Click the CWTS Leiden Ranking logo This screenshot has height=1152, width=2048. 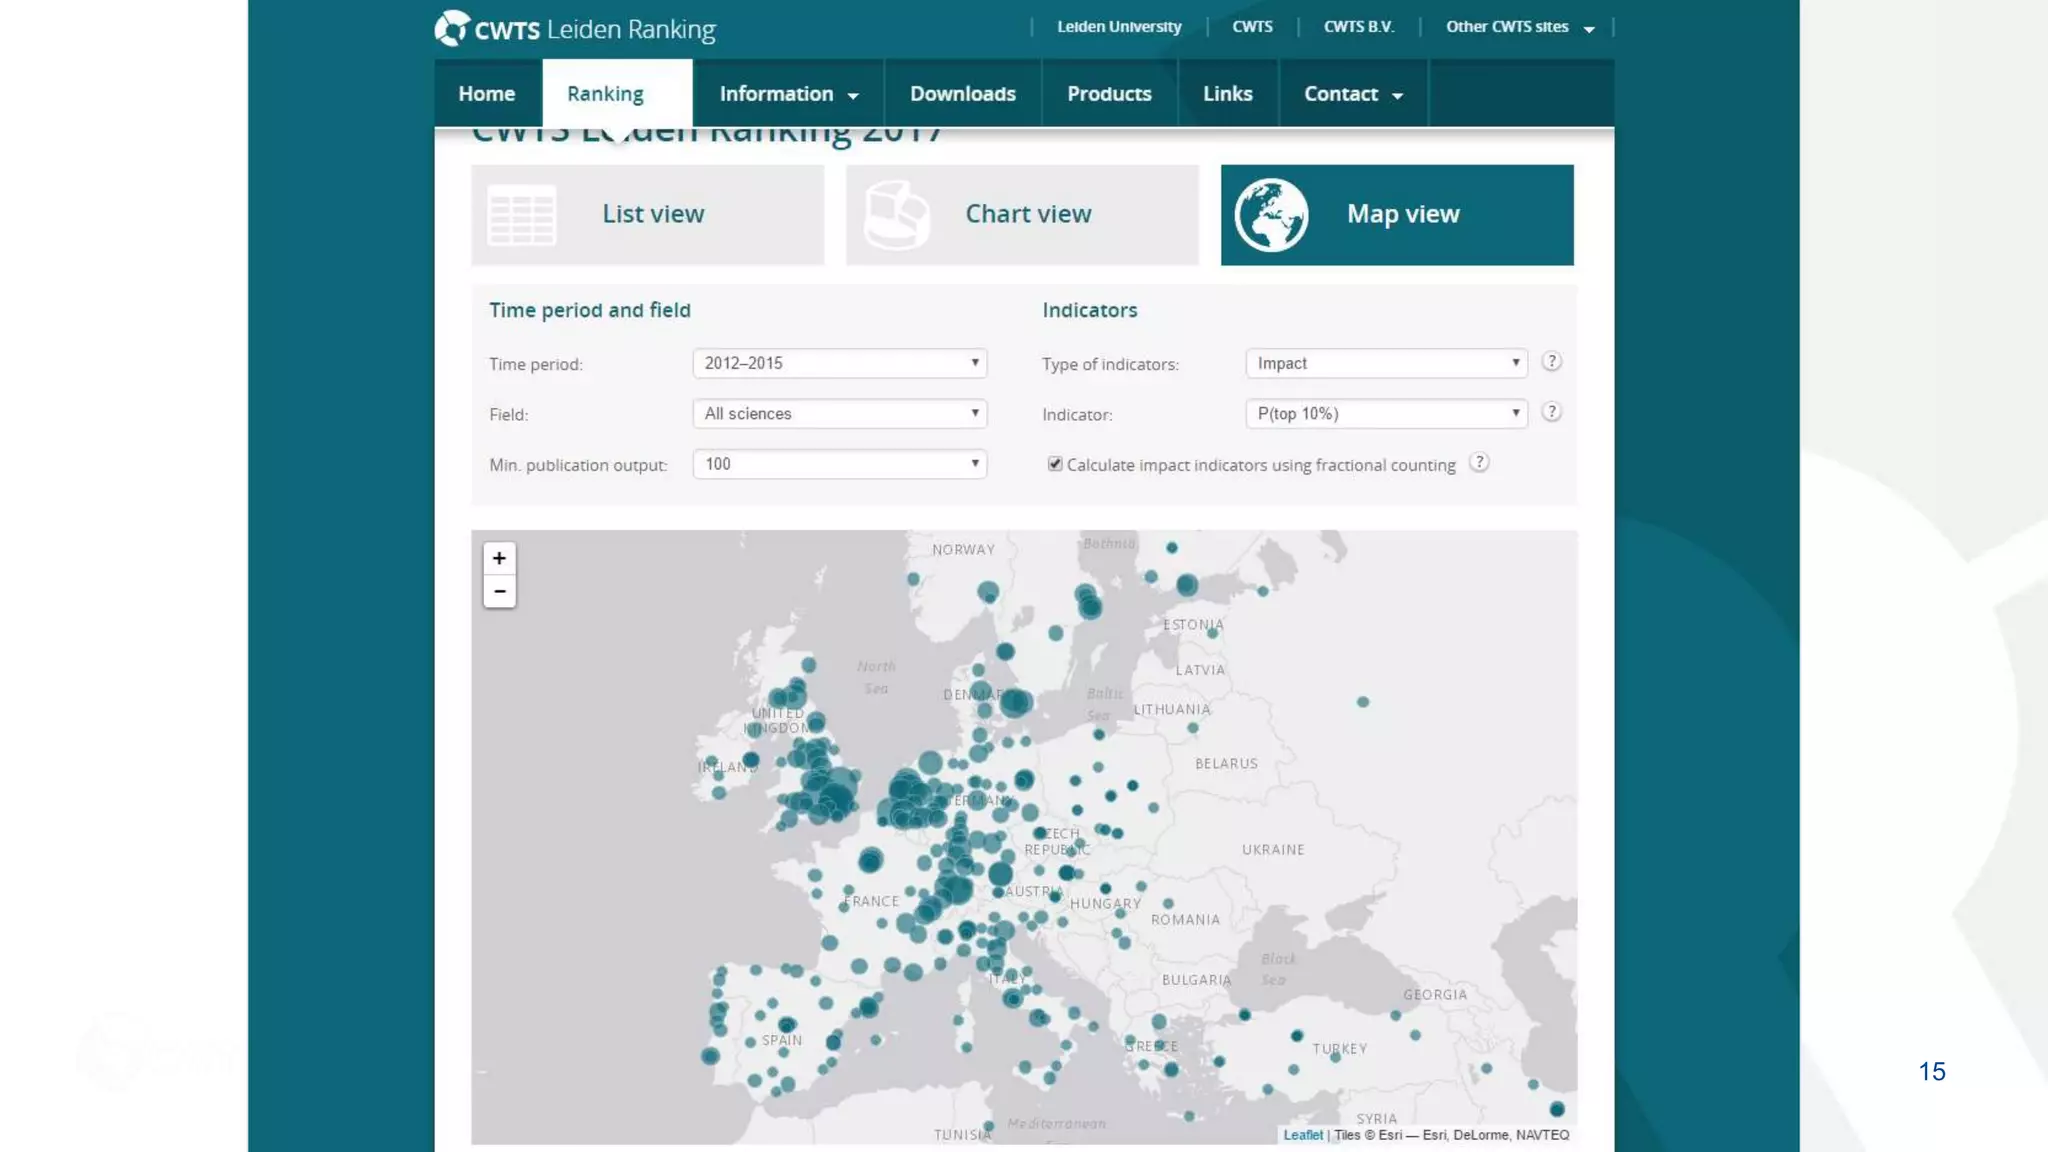pos(575,29)
